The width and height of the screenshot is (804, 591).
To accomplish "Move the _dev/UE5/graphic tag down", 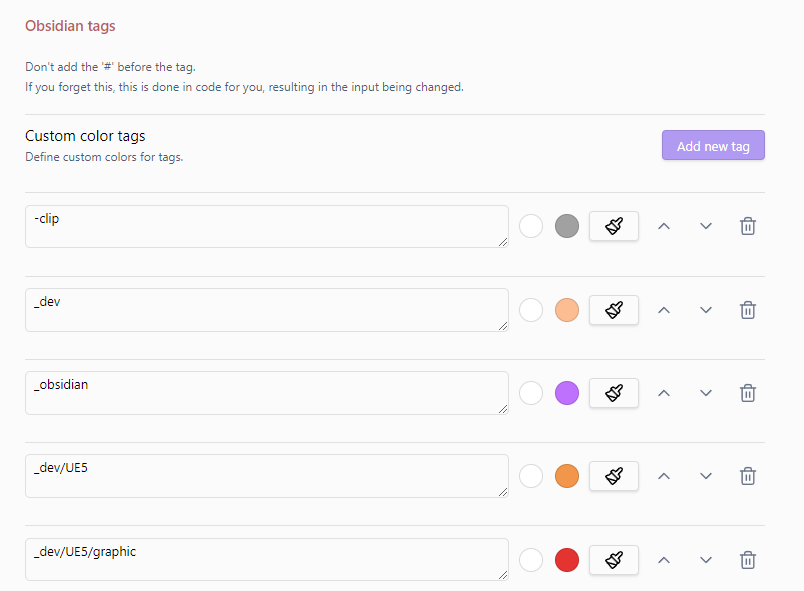I will [706, 560].
